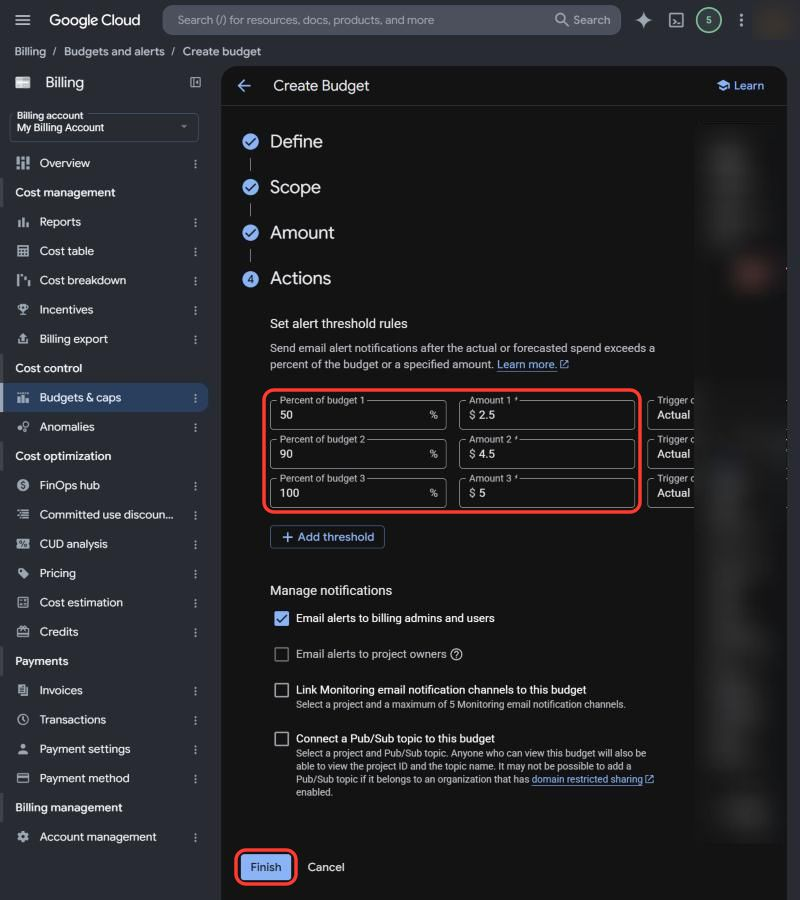The width and height of the screenshot is (800, 900).
Task: Click the Overview dashboard icon
Action: 23,163
